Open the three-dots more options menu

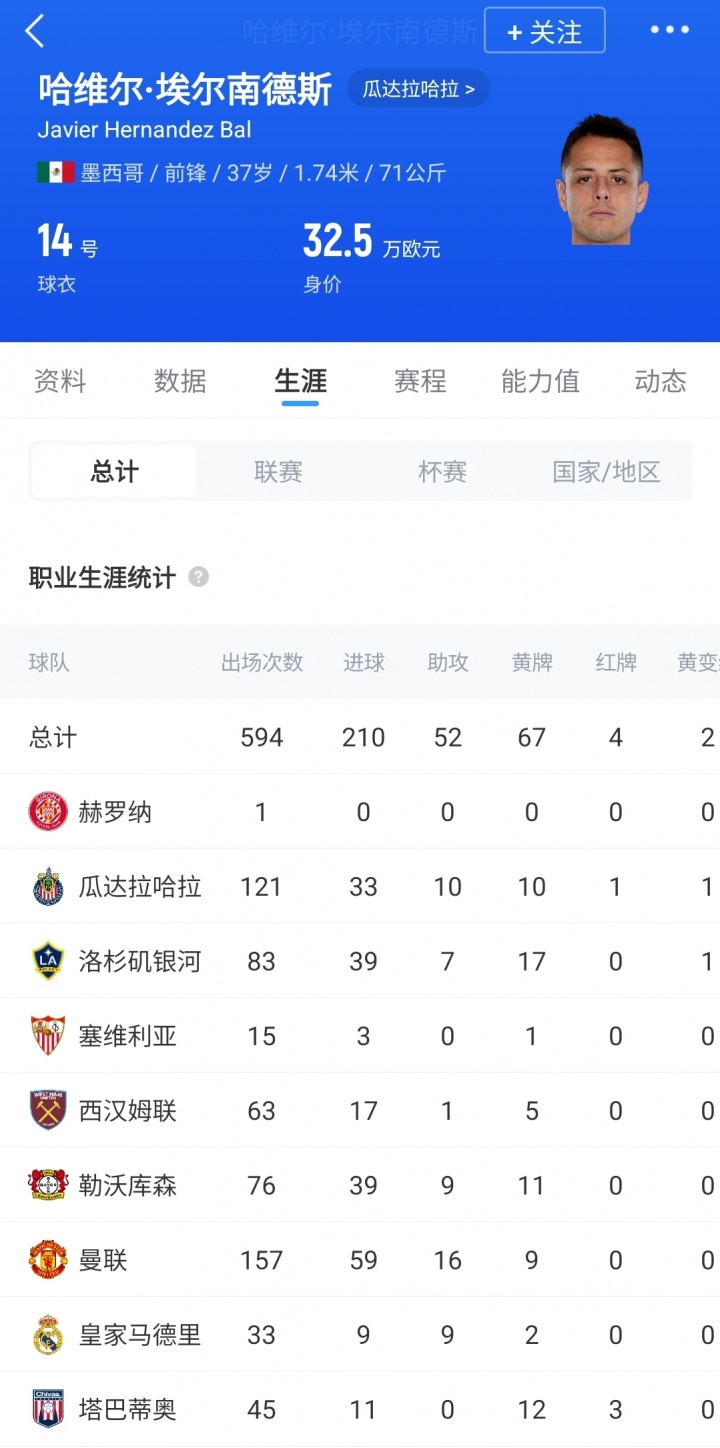tap(669, 30)
